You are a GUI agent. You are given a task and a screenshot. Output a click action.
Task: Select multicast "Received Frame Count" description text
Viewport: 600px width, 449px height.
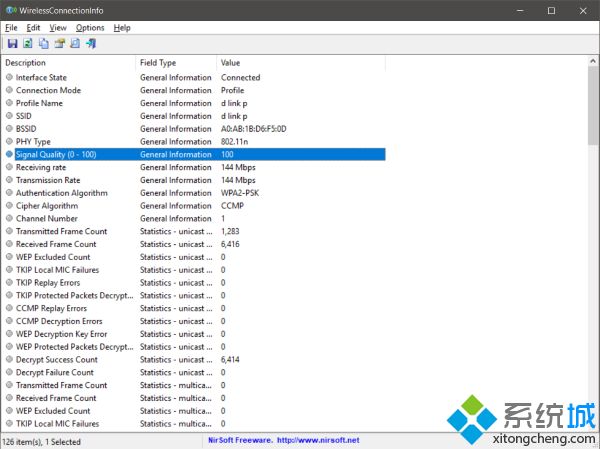pos(56,398)
